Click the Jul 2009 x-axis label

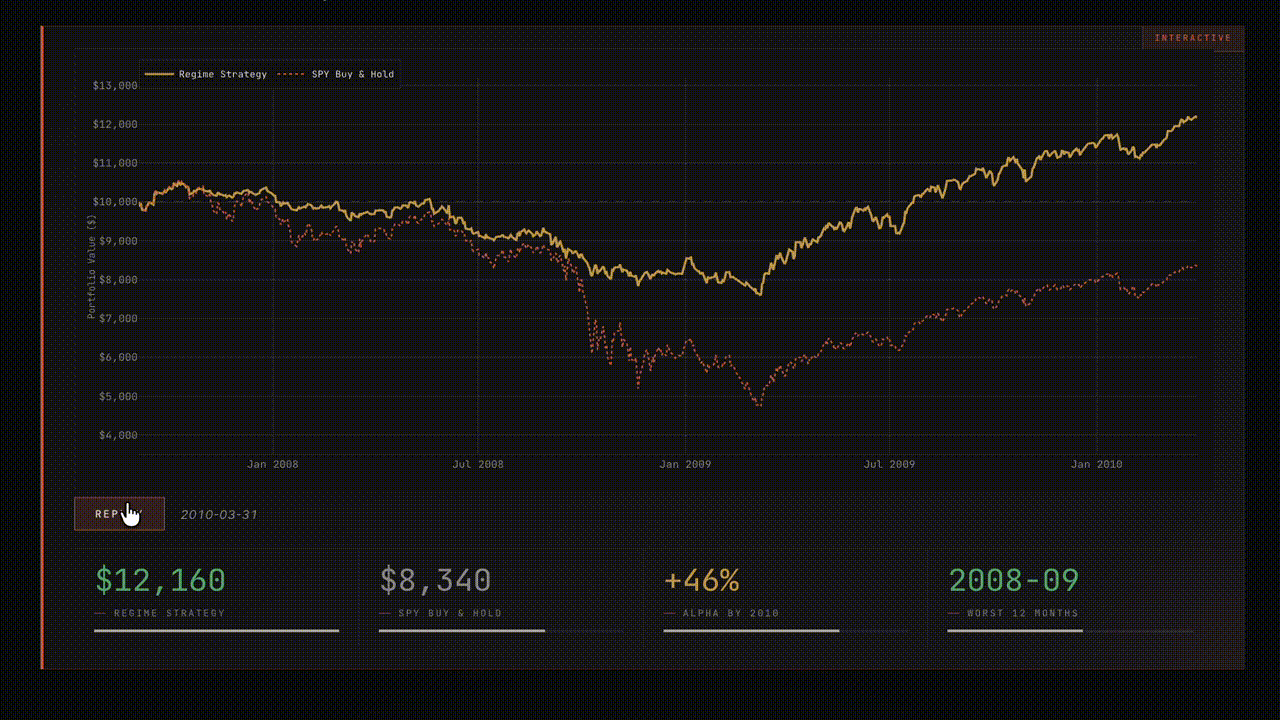(889, 464)
